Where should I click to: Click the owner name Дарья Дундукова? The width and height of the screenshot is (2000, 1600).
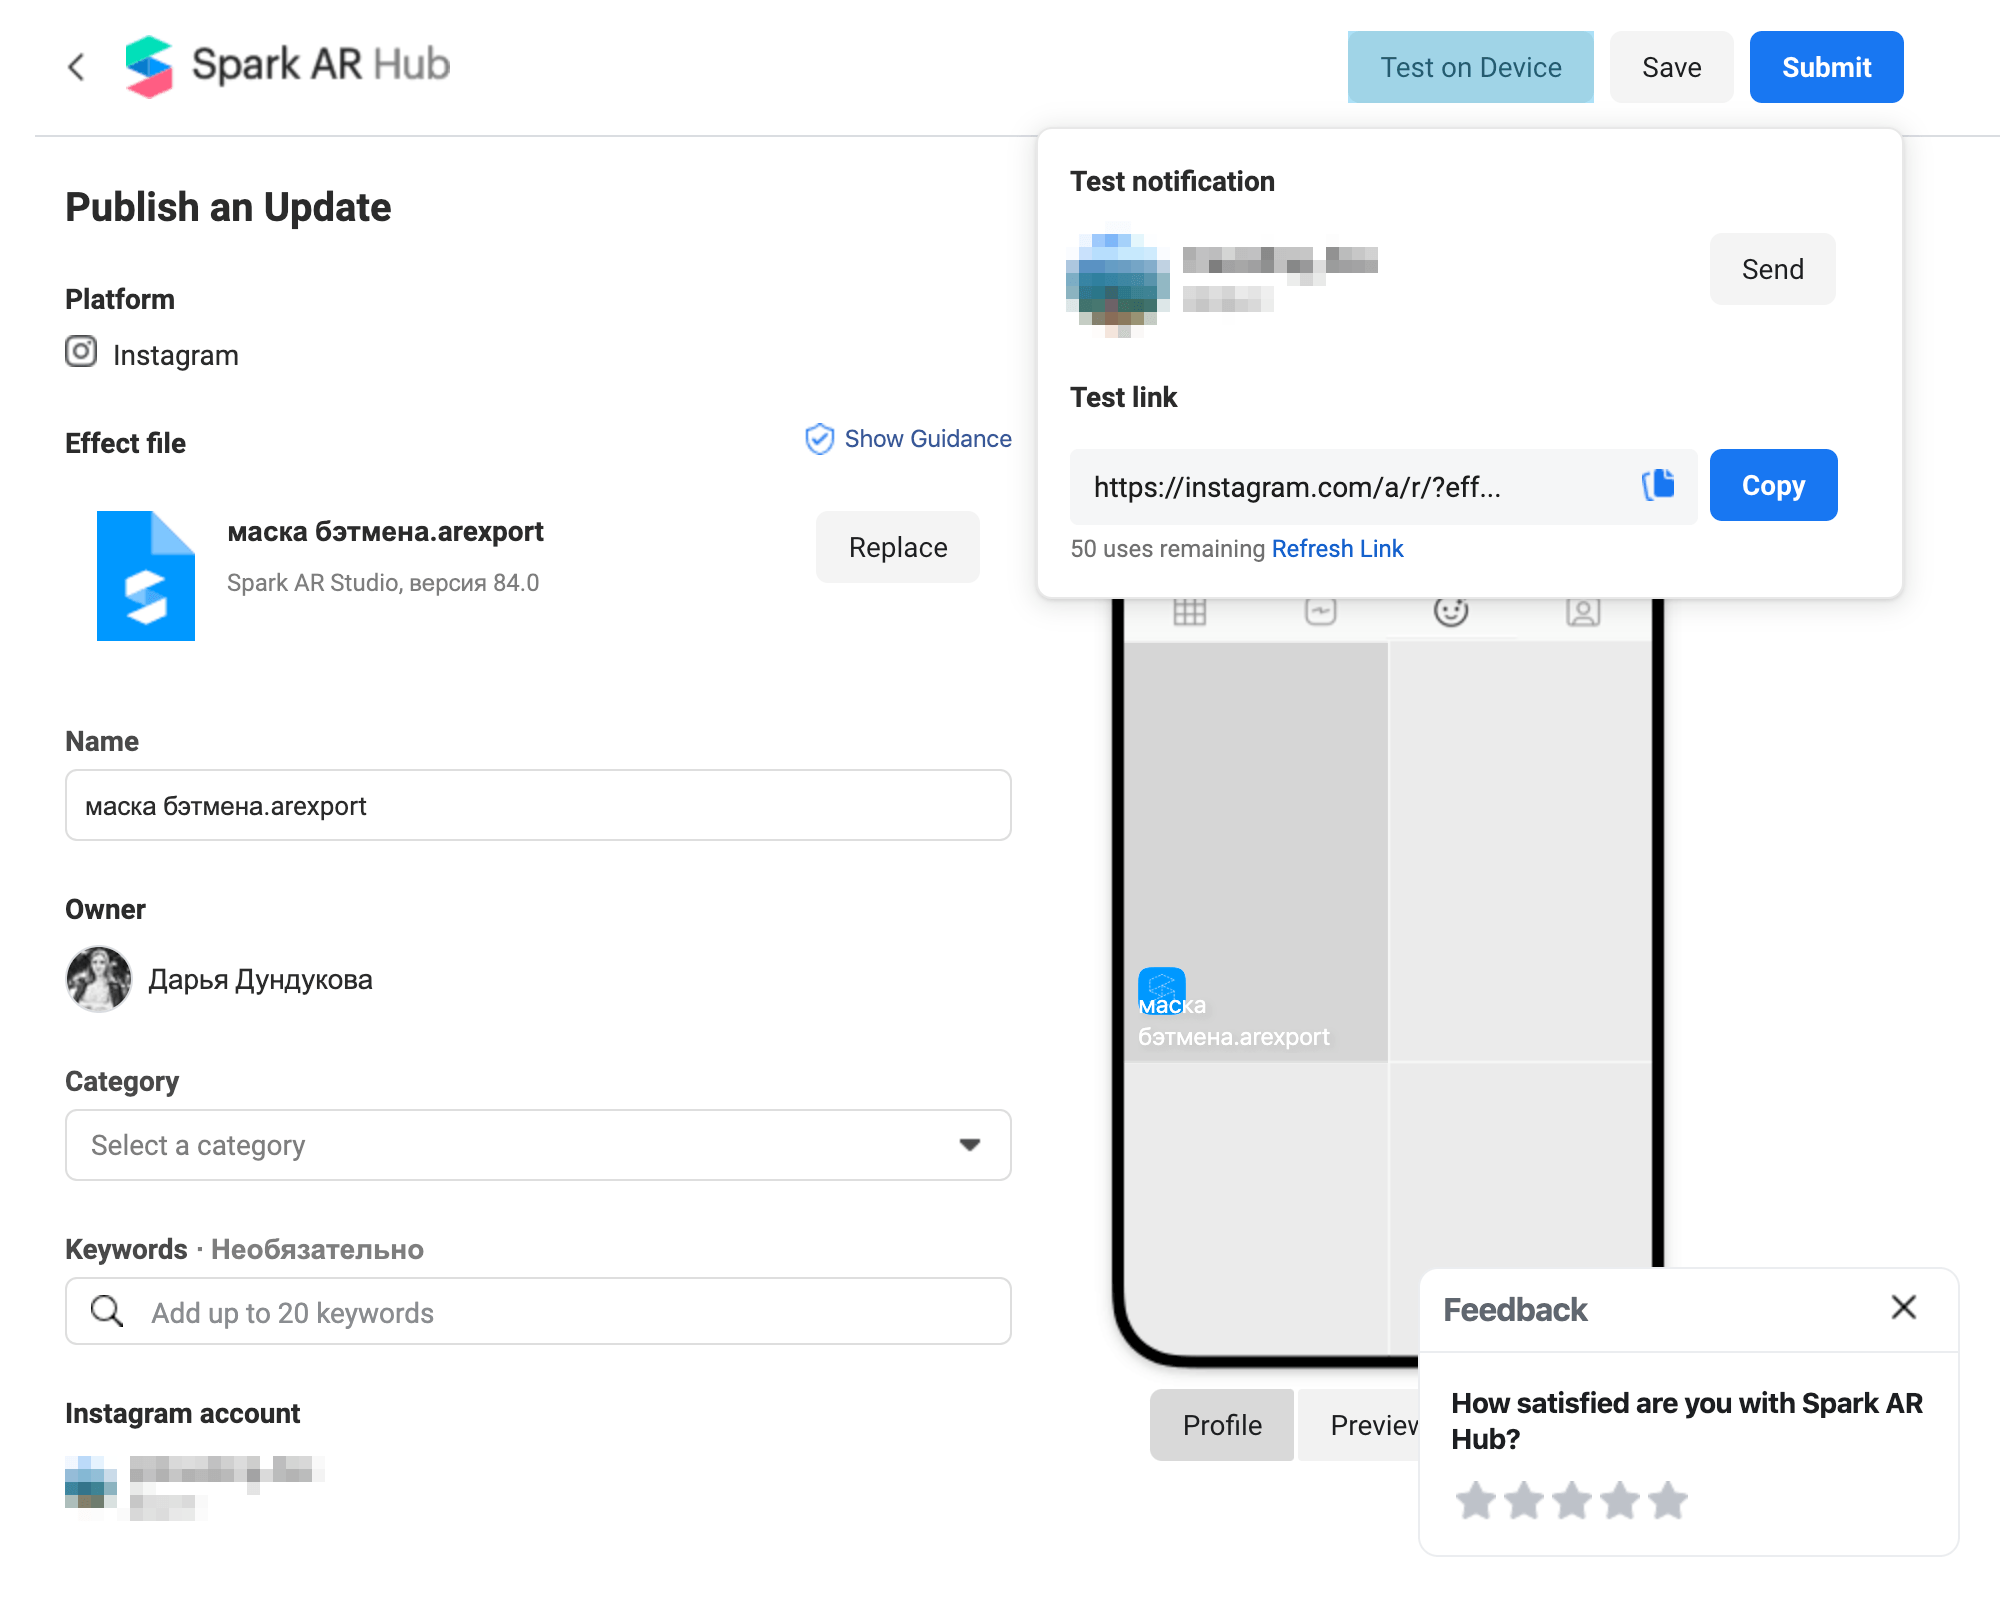260,979
